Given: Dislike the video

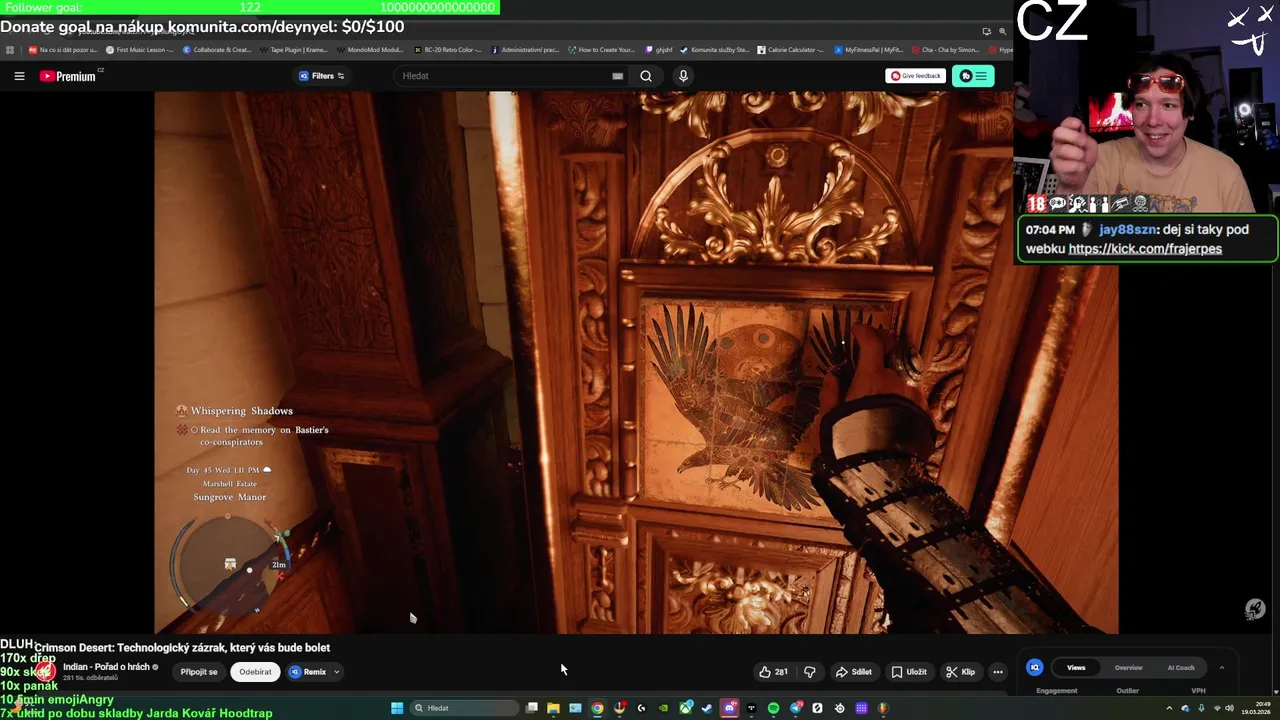Looking at the screenshot, I should click(x=810, y=672).
